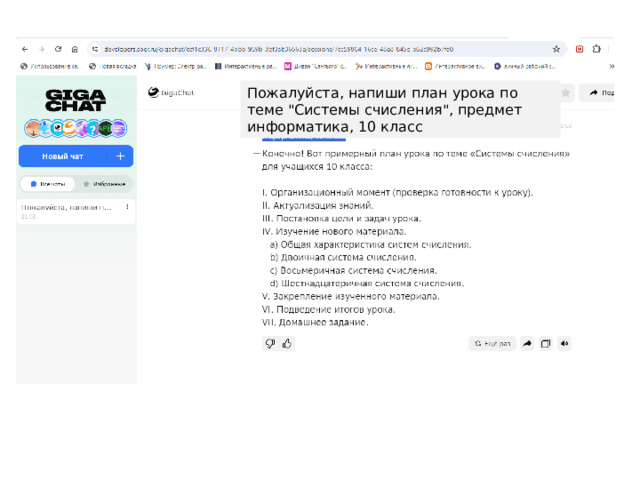Click the text "II. Актуализация знаний."

point(318,205)
